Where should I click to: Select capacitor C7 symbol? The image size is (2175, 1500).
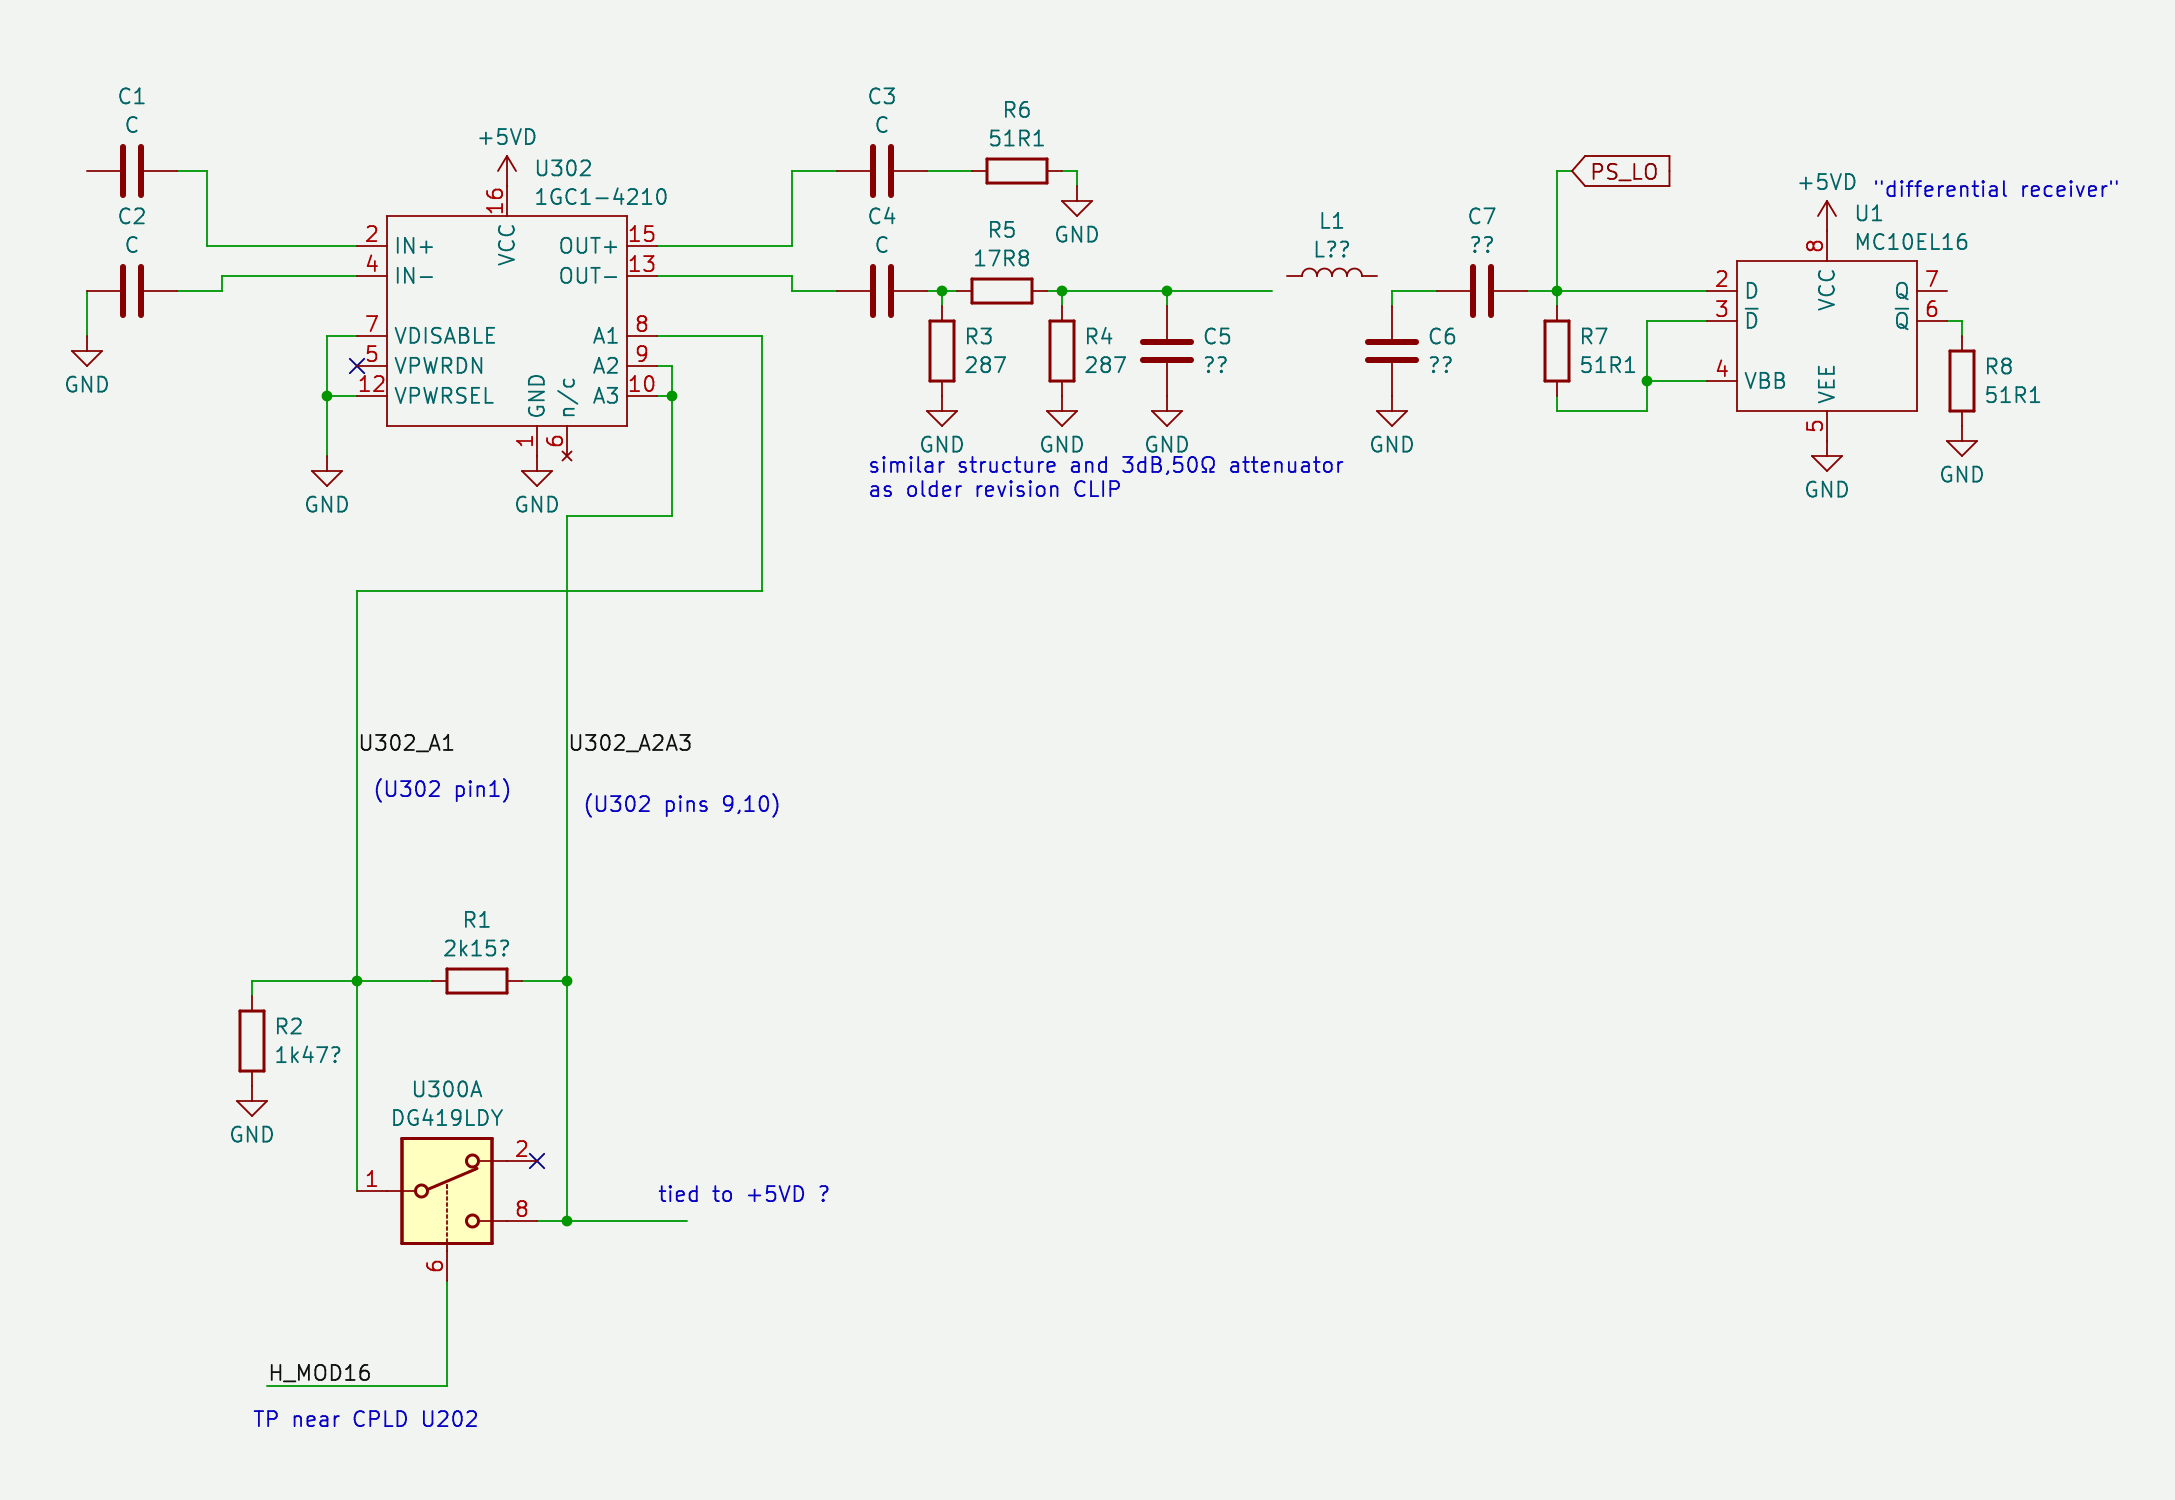click(1482, 291)
